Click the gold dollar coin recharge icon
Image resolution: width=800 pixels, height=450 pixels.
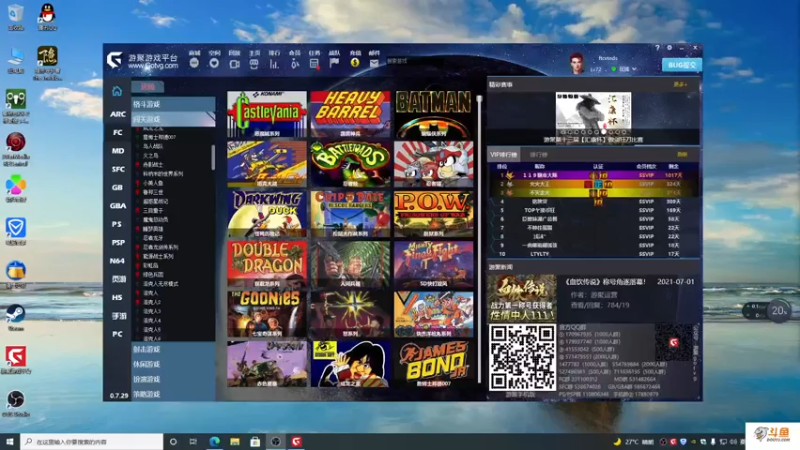tap(355, 63)
